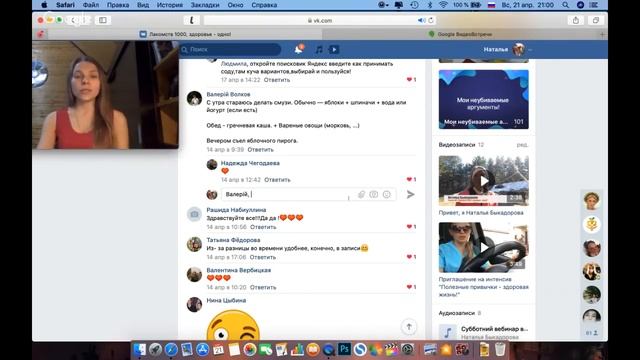Toggle the Safari sidebar button
Viewport: 640px width, 360px height.
[x=102, y=20]
